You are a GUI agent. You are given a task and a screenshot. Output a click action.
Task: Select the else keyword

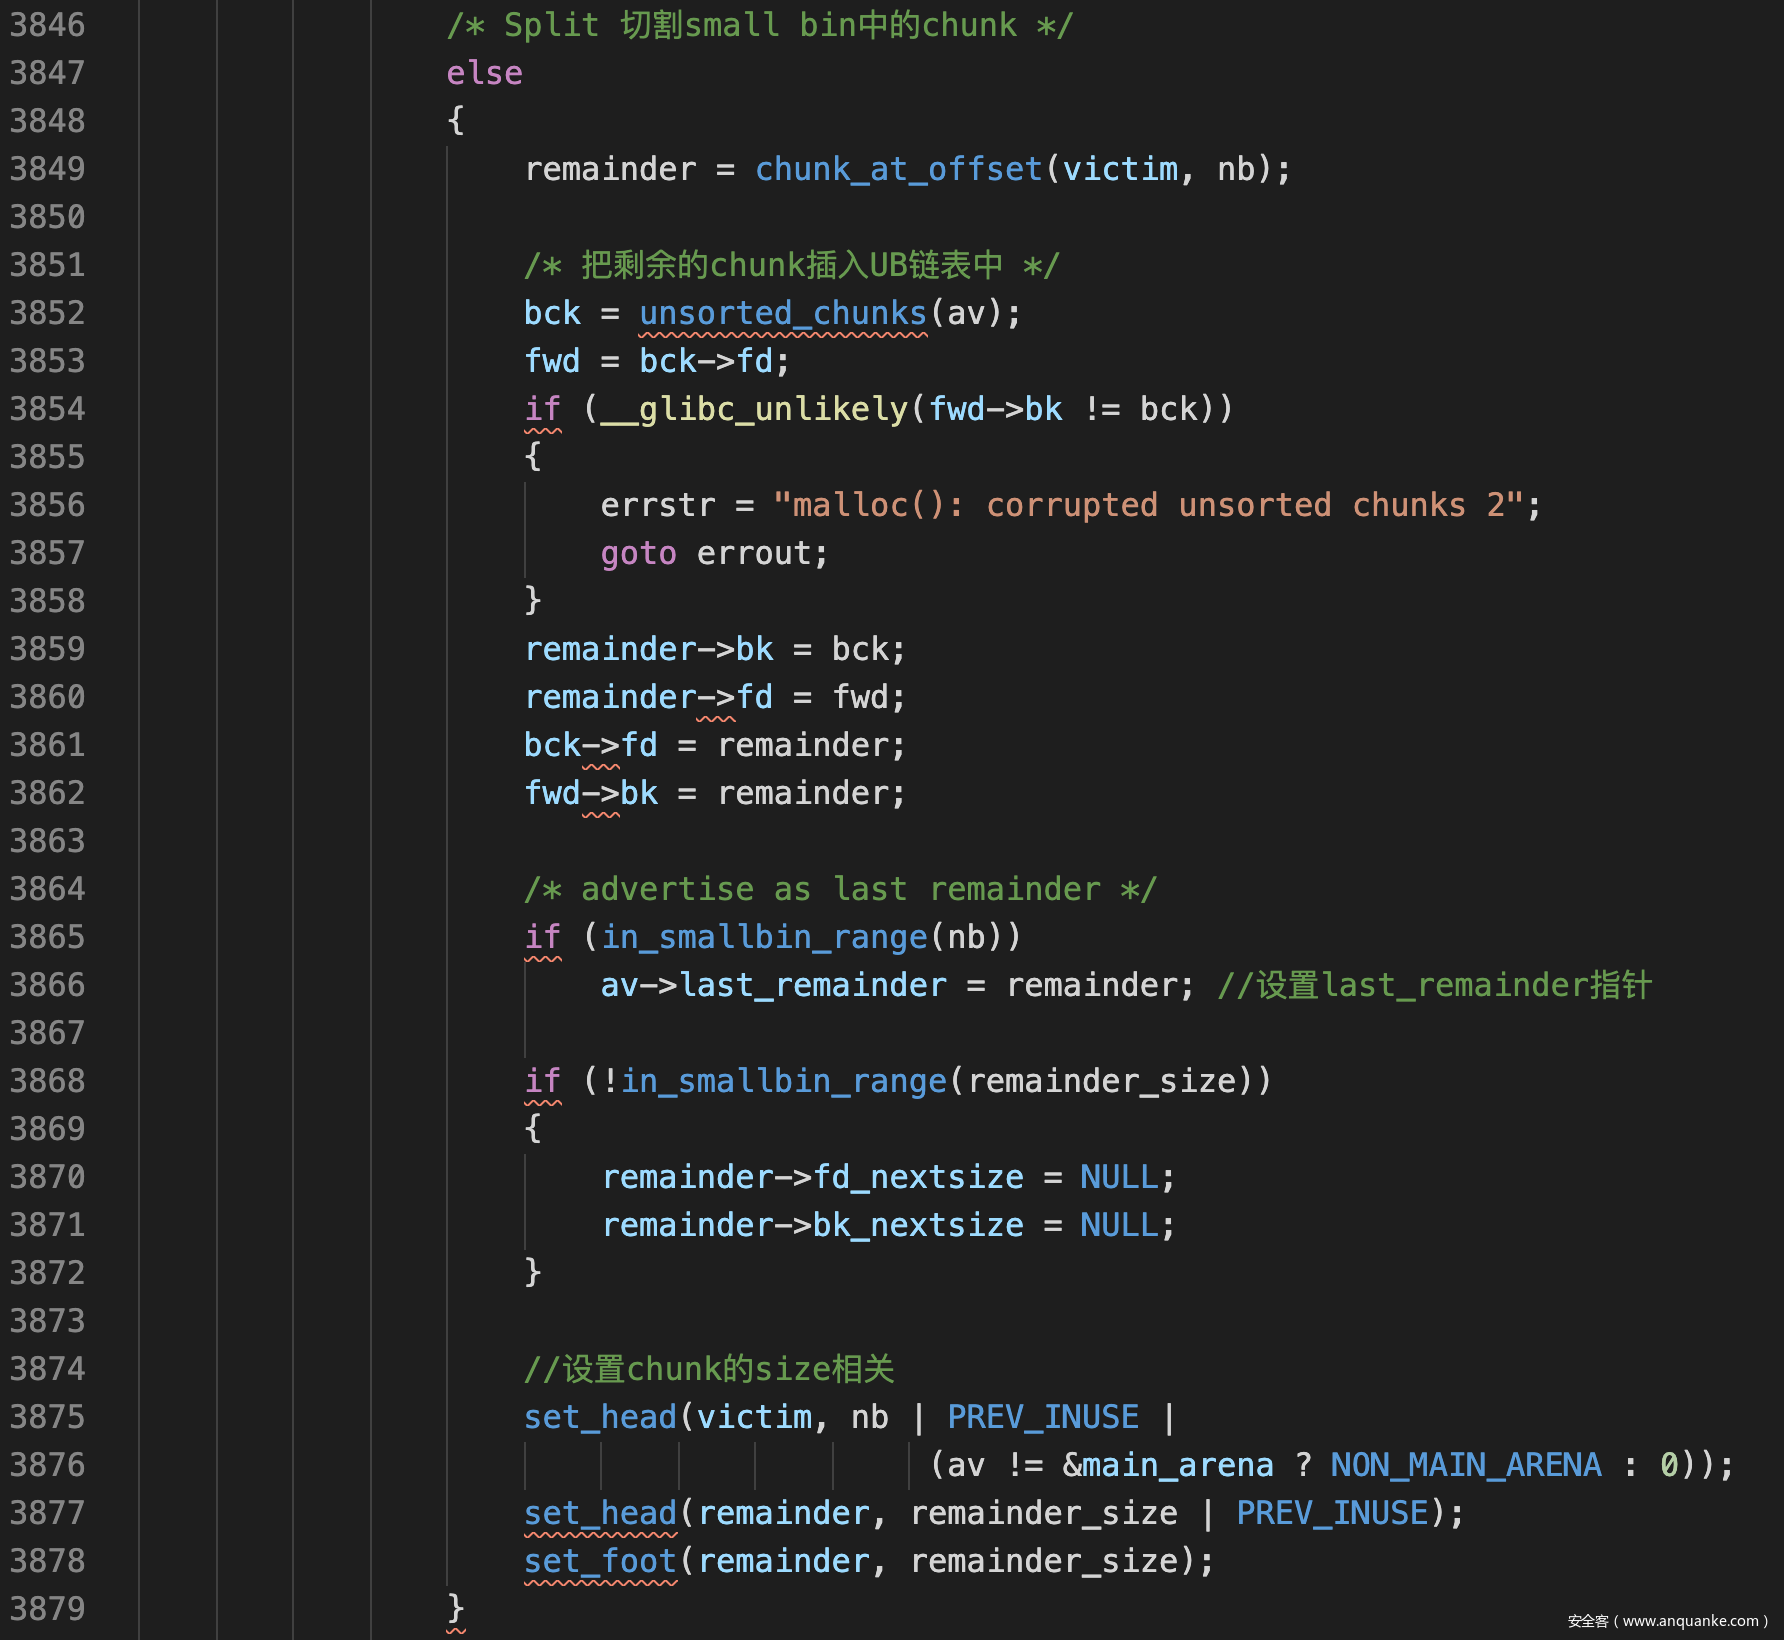coord(484,73)
